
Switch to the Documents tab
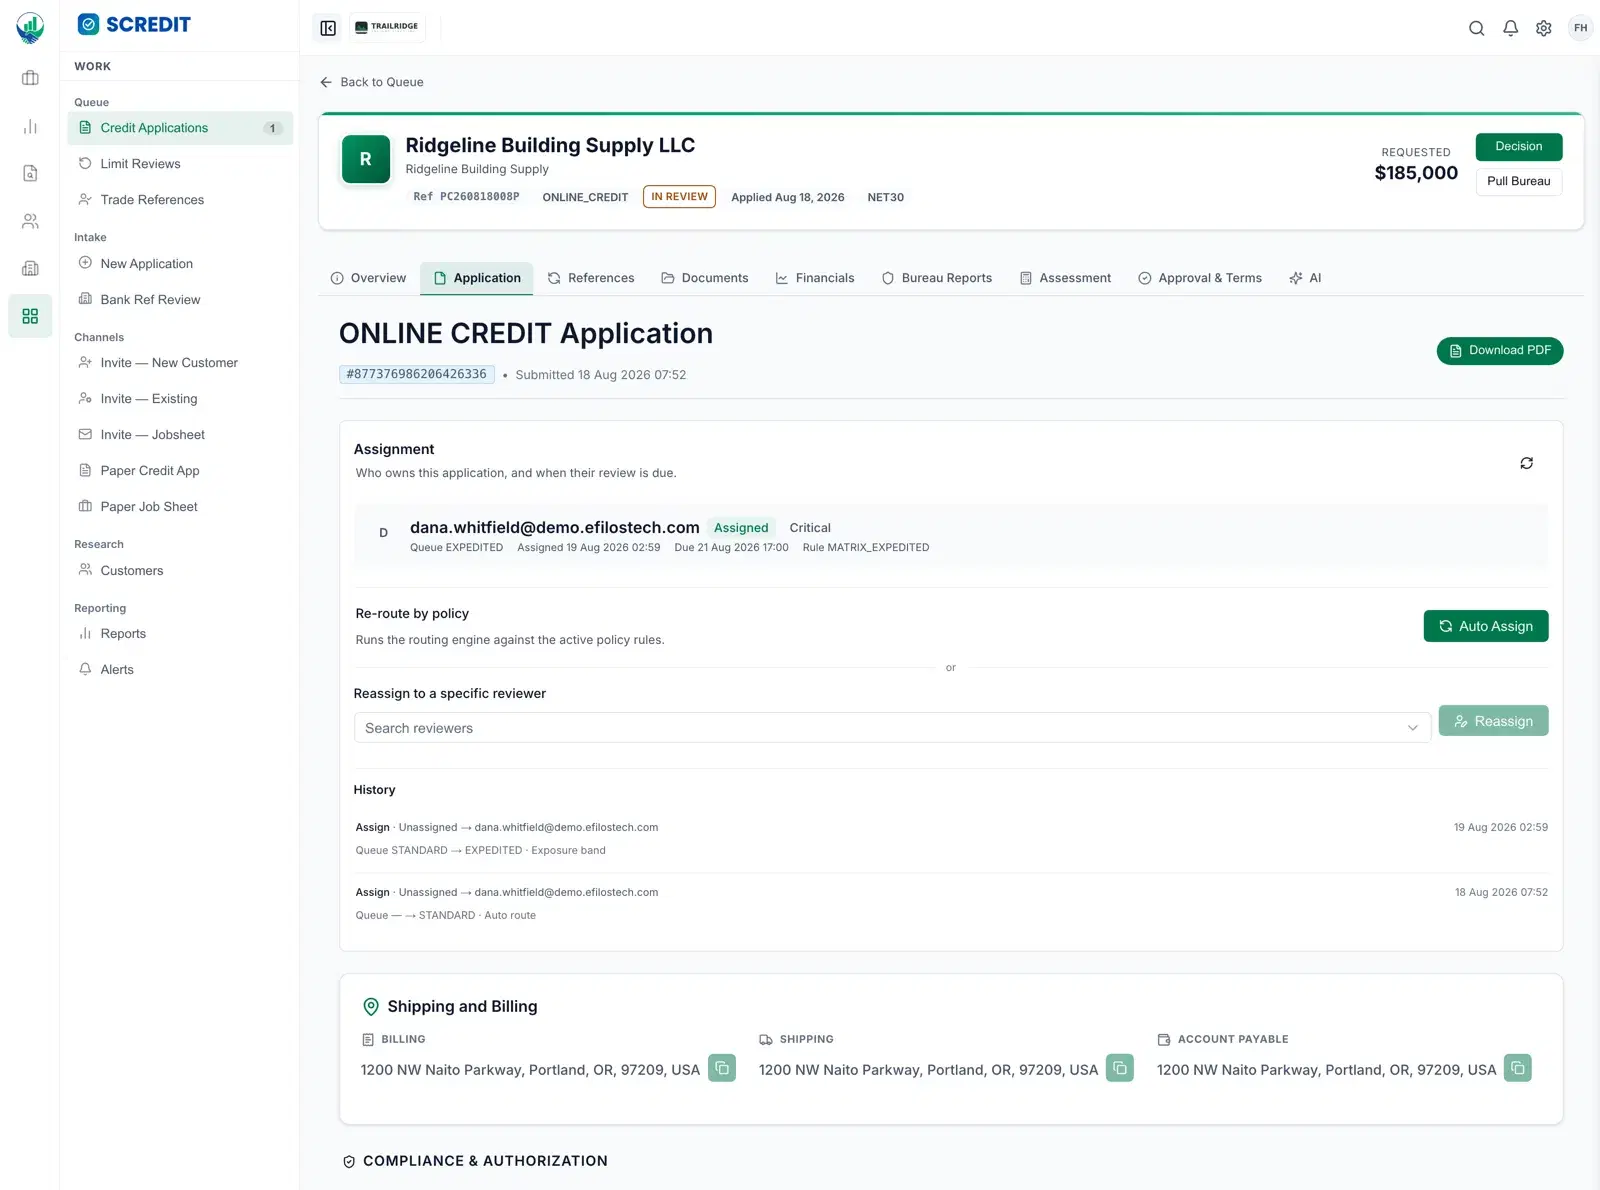705,278
